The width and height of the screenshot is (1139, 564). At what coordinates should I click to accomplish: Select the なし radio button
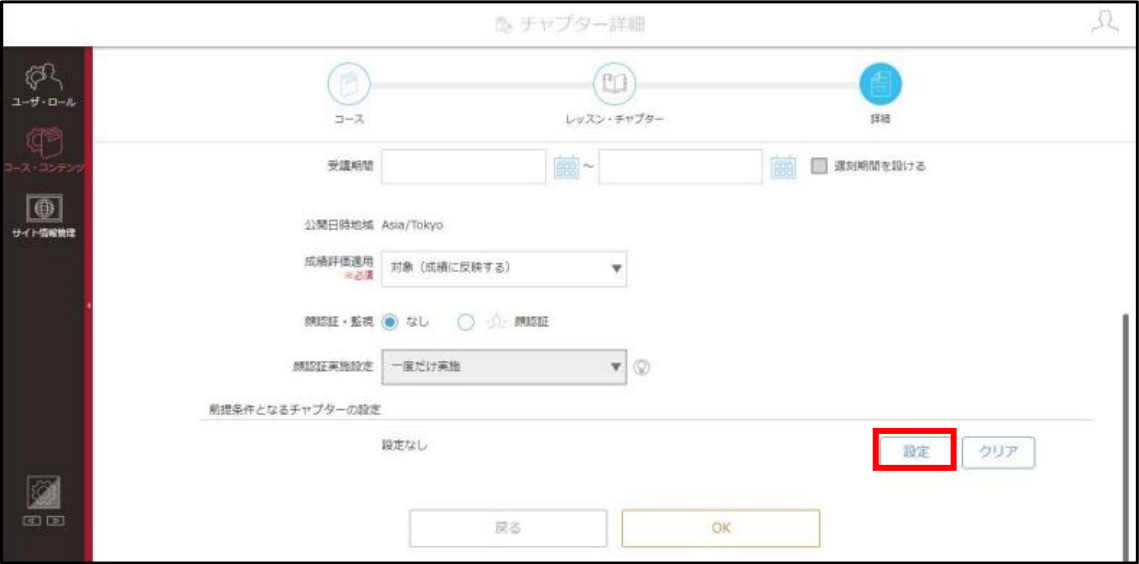(391, 322)
